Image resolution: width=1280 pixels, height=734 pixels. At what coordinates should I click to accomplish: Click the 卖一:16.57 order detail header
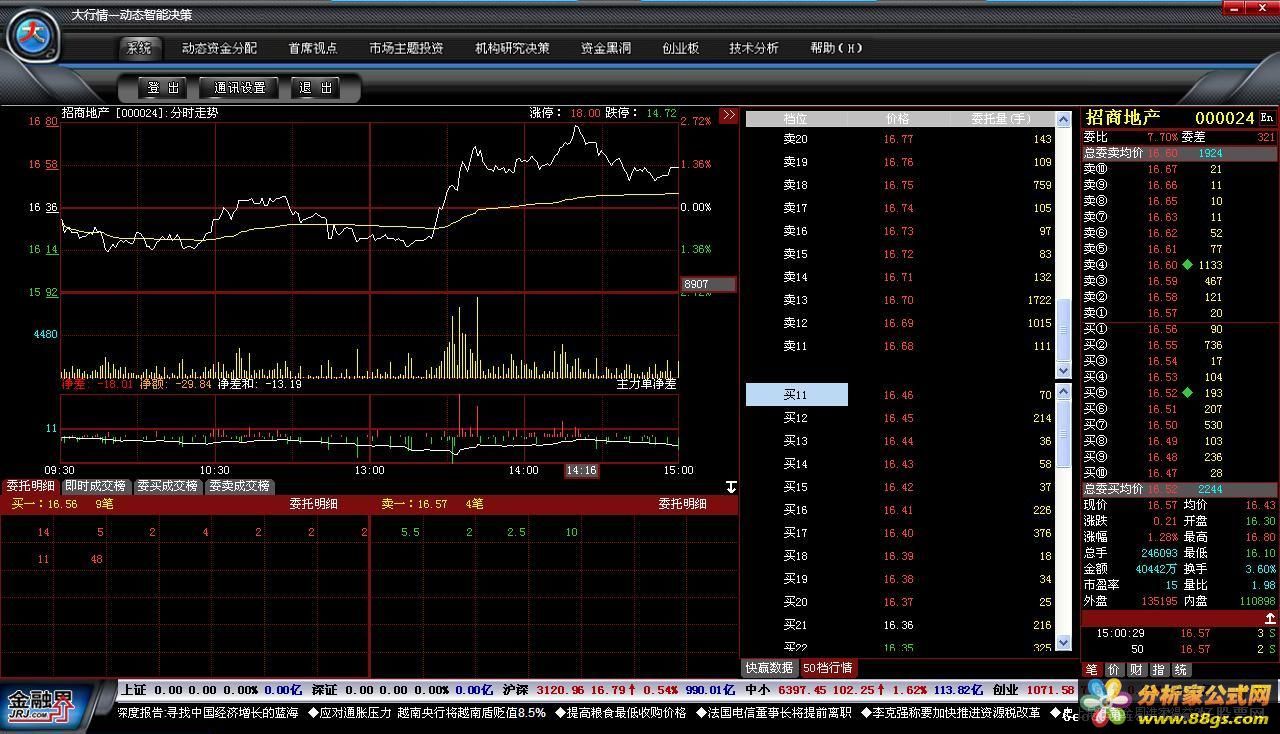coord(414,504)
